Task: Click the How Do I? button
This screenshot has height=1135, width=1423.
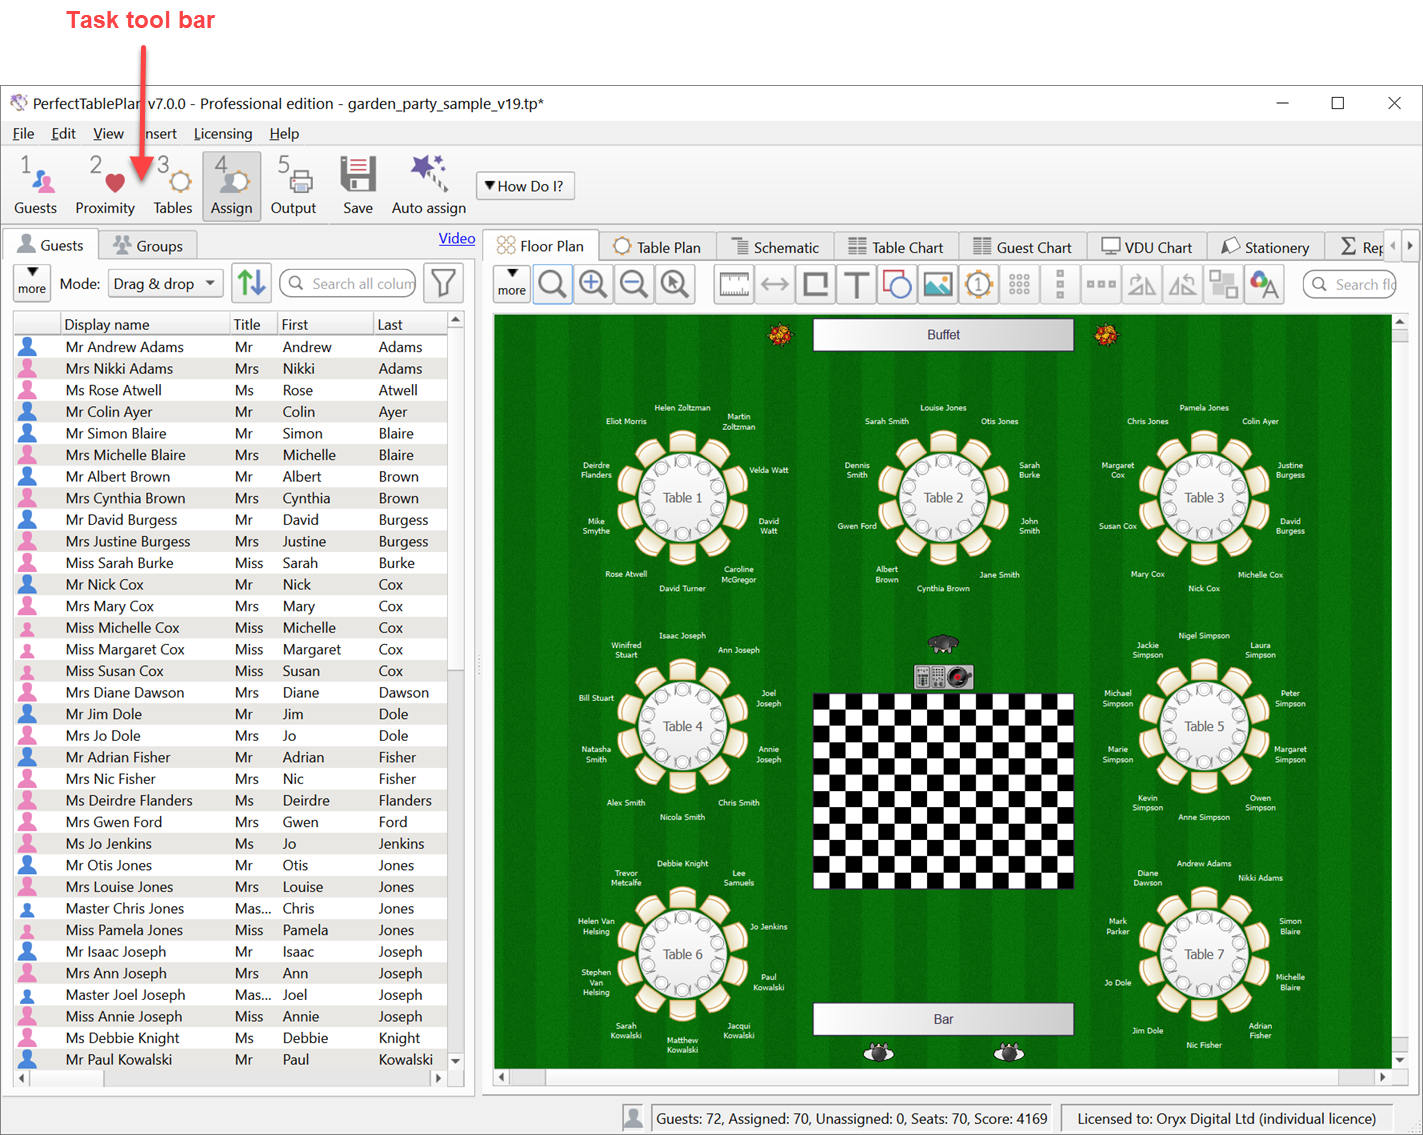Action: click(524, 185)
